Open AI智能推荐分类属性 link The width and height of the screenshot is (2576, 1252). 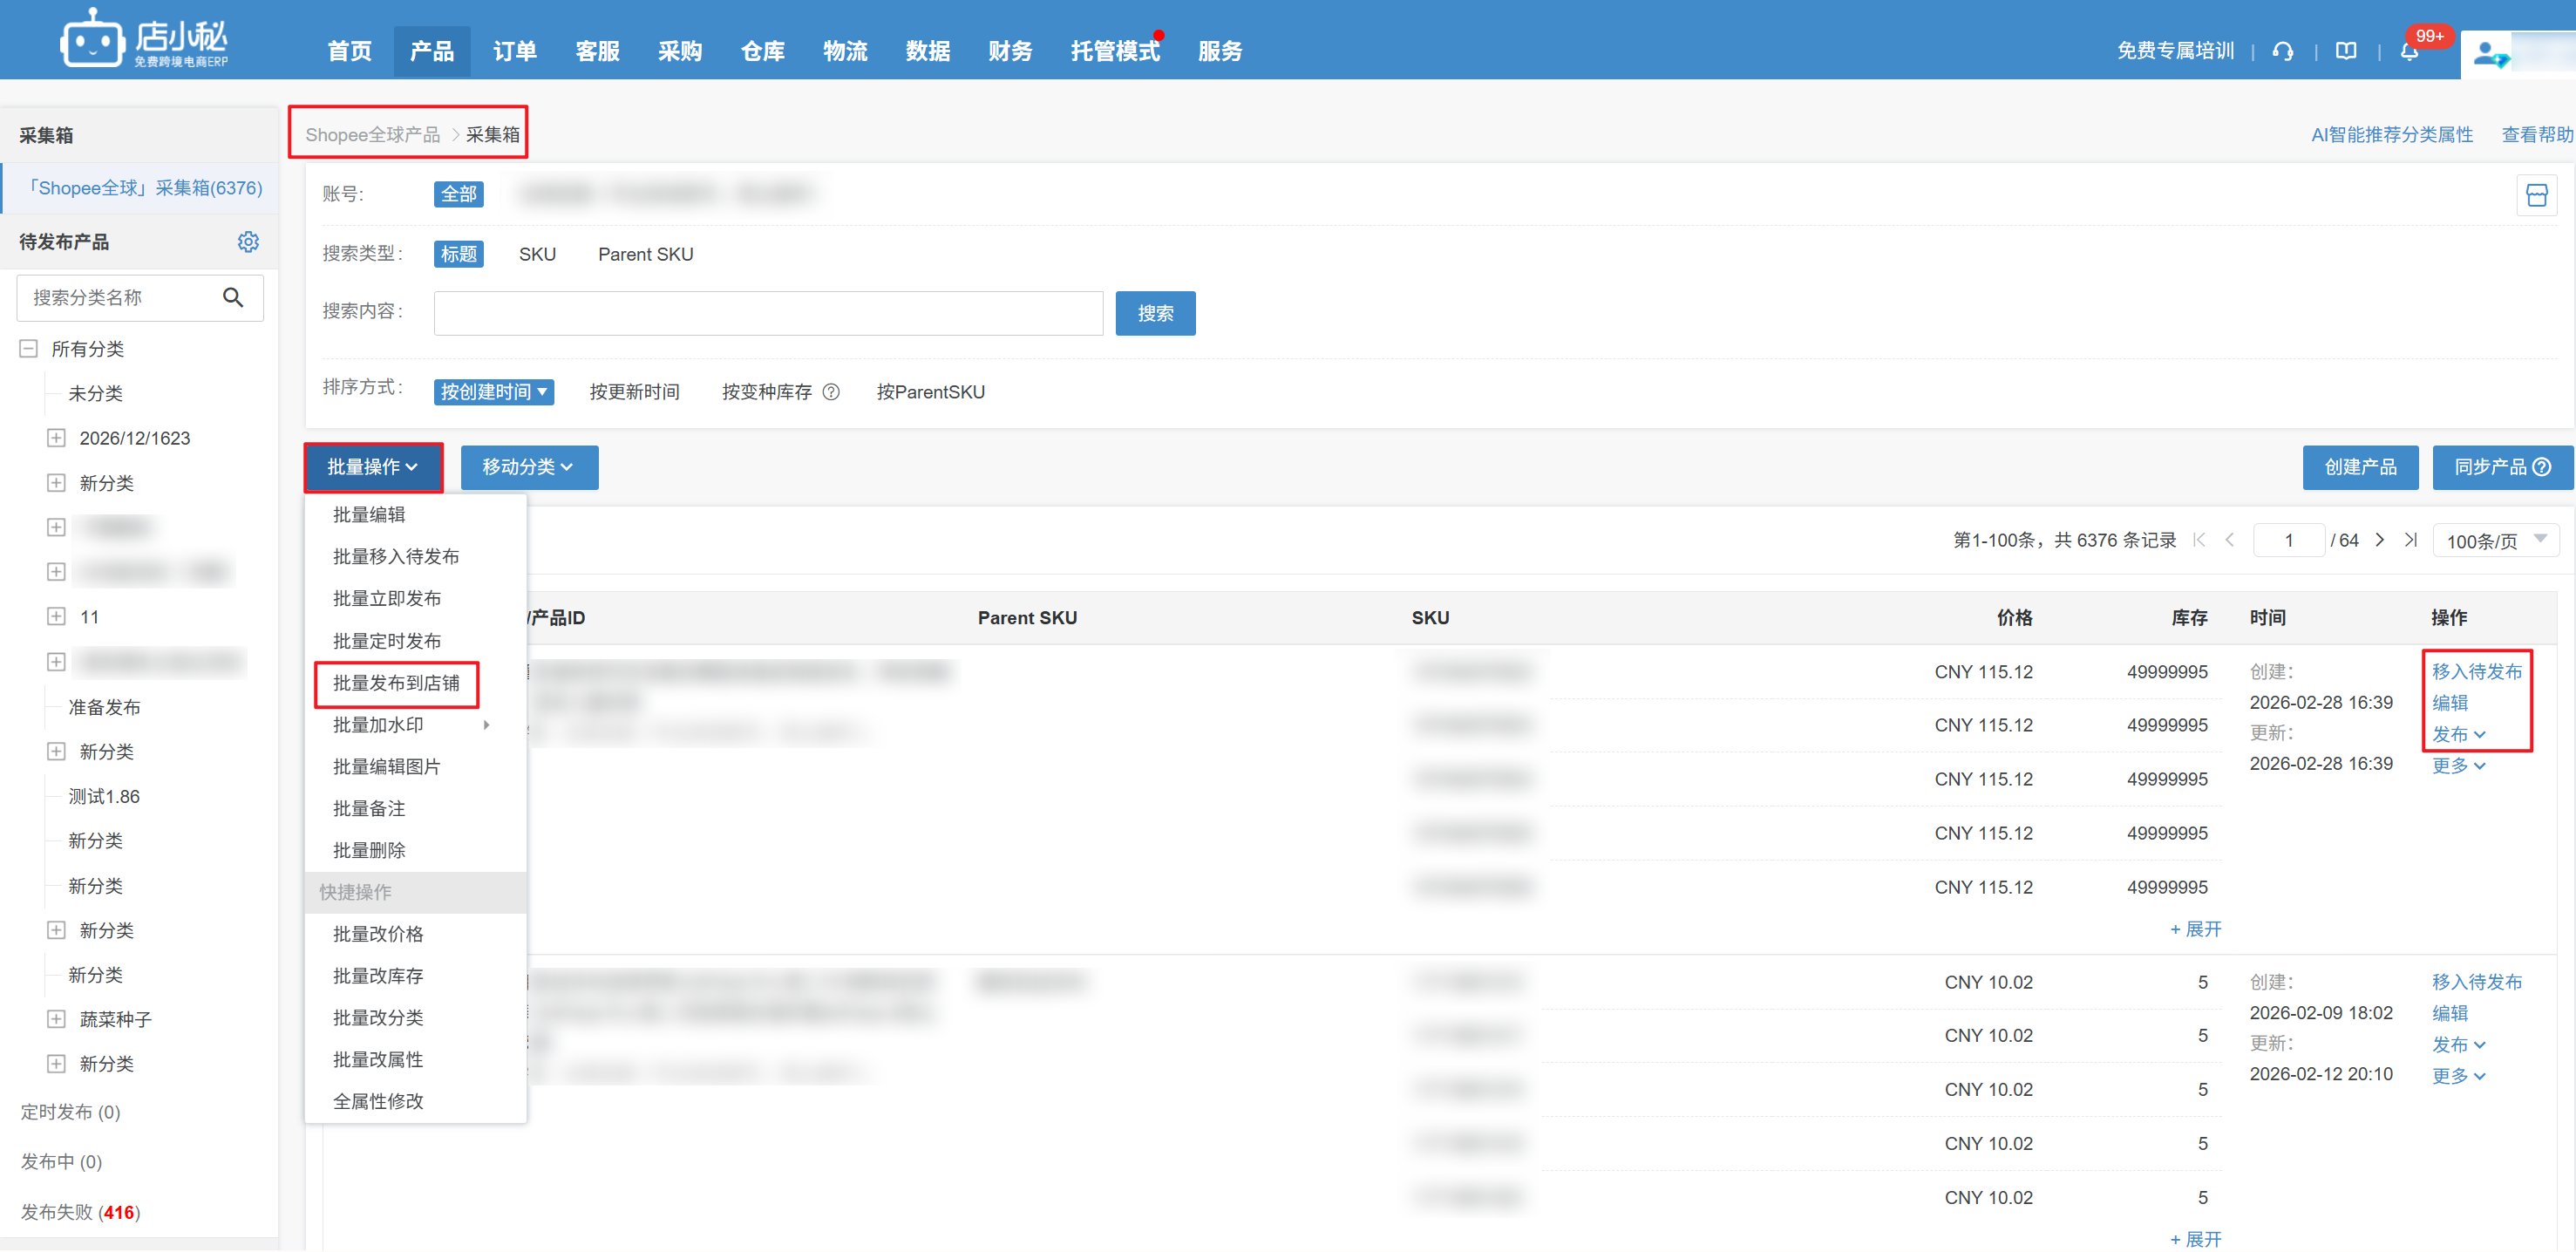point(2391,134)
